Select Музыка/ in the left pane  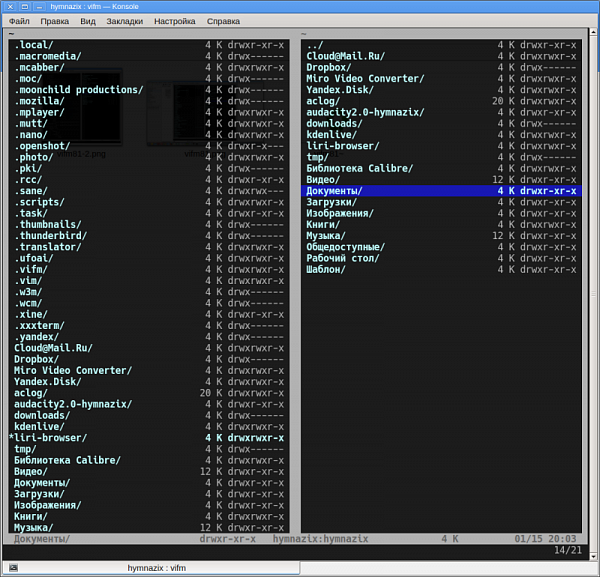(x=149, y=528)
